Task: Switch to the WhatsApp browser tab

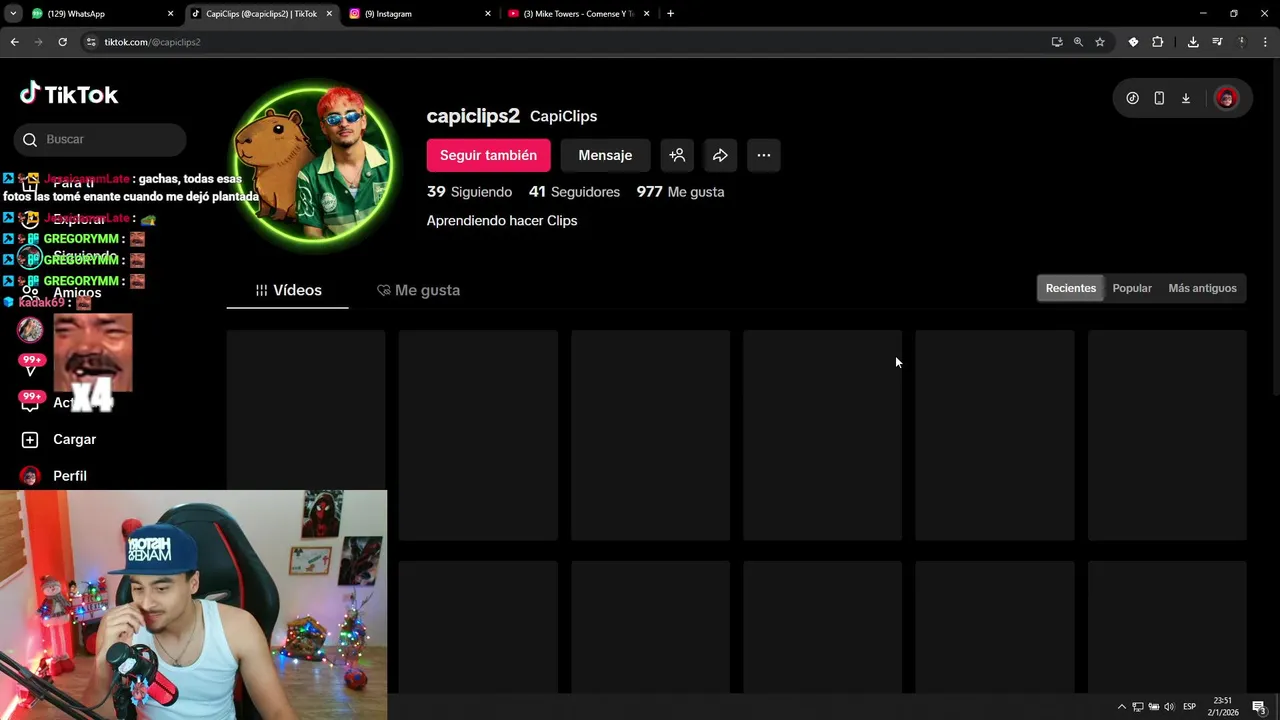Action: (x=100, y=14)
